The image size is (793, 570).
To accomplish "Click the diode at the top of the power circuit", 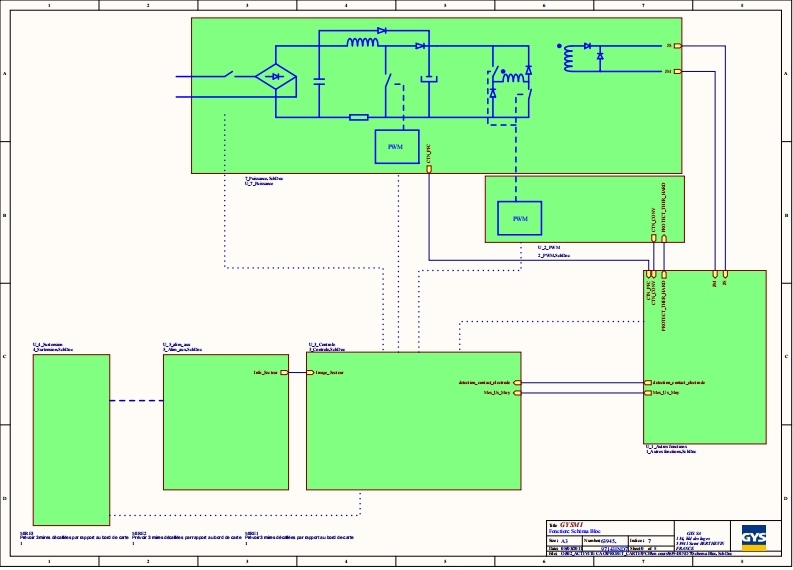I will click(x=382, y=31).
